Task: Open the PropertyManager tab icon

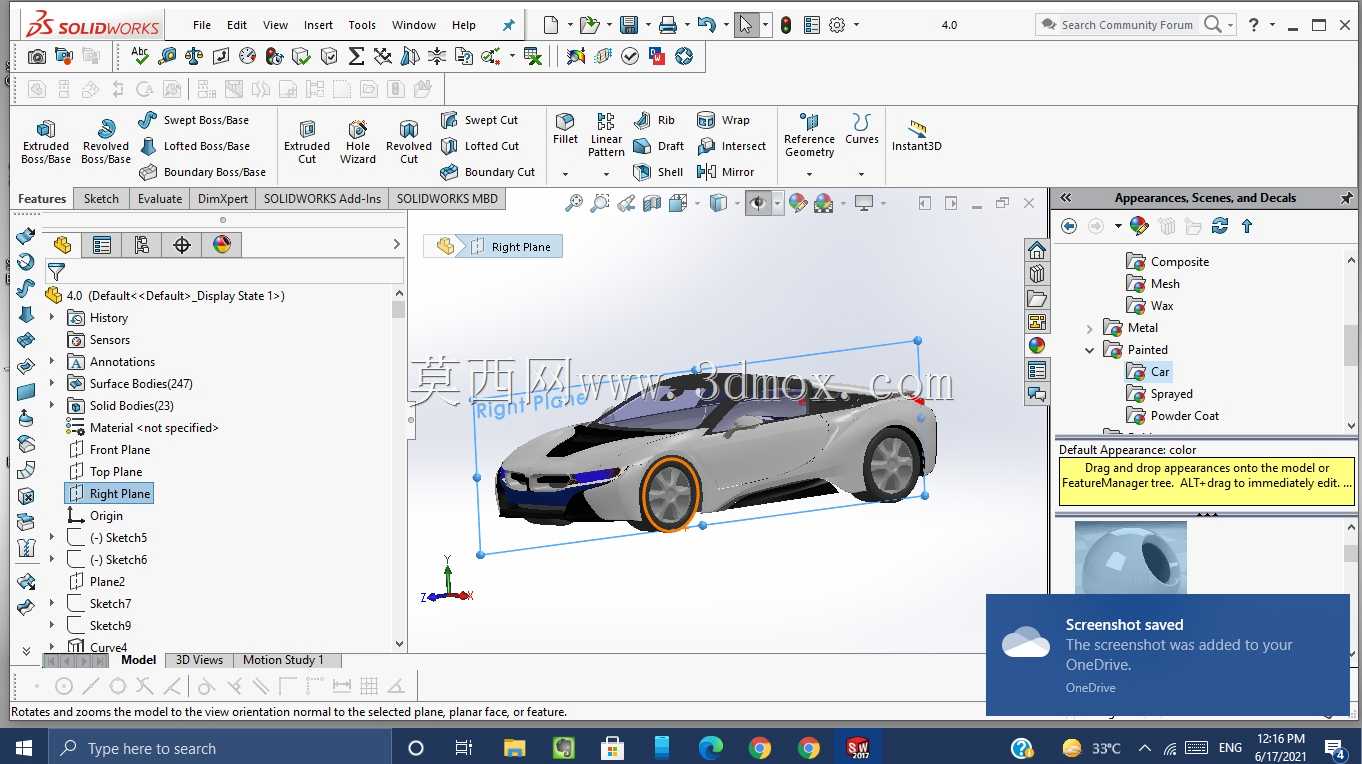Action: click(102, 245)
